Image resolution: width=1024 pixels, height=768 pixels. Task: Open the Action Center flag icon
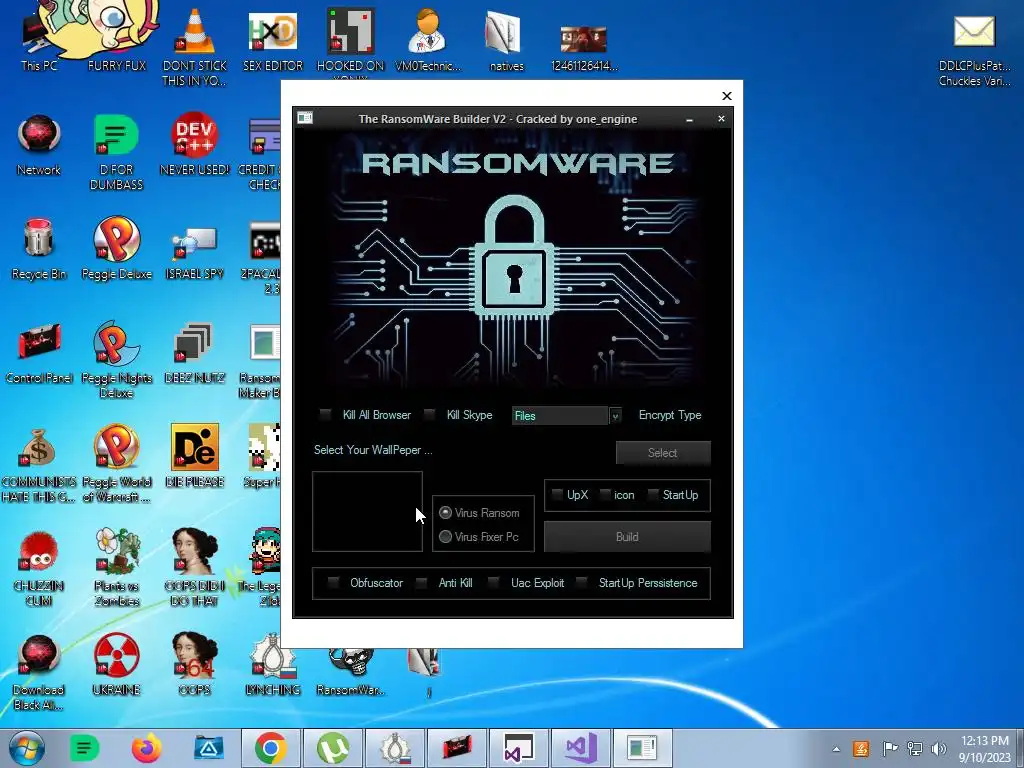889,748
